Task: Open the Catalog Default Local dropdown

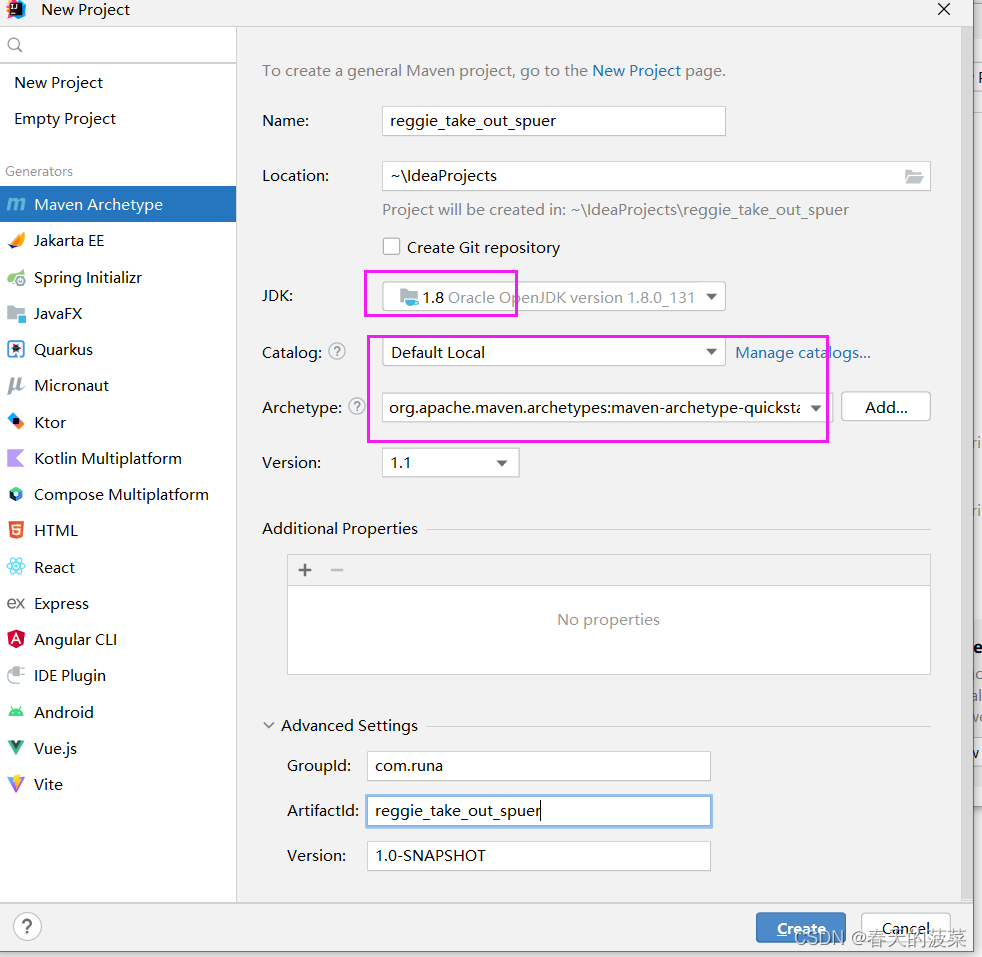Action: tap(554, 352)
